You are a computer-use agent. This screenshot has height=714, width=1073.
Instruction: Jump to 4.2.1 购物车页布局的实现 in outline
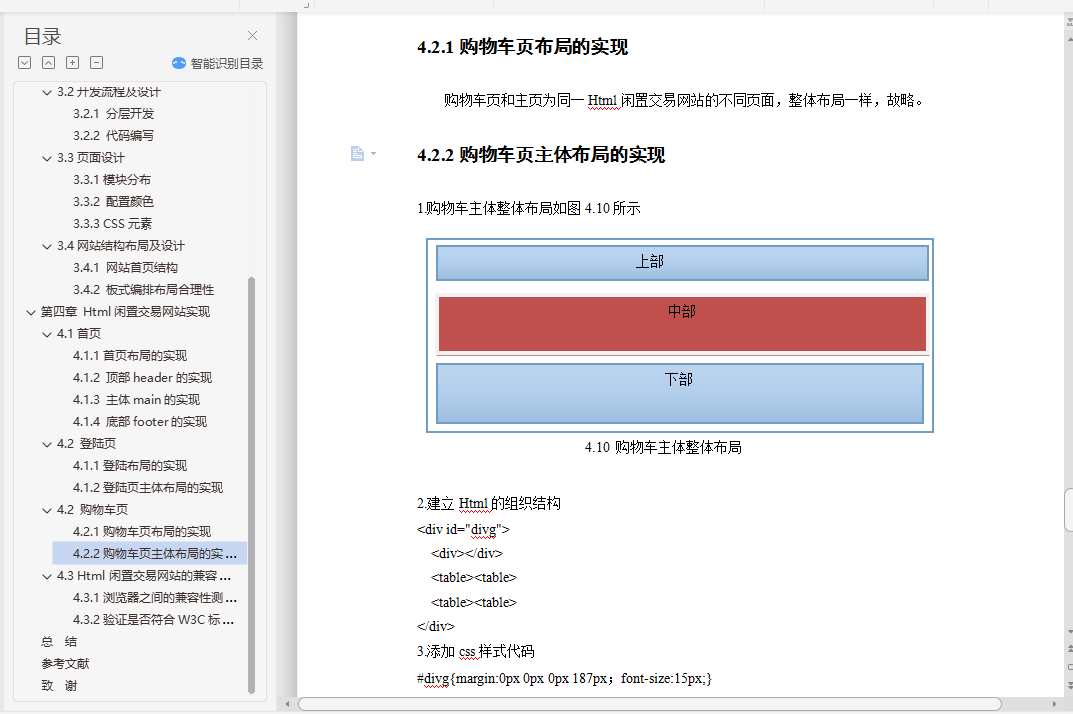[142, 531]
